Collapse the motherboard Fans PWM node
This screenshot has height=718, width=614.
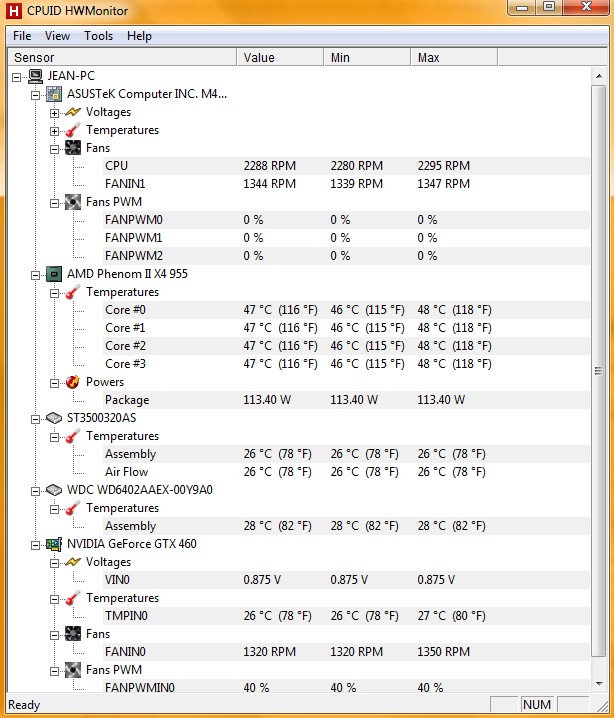pyautogui.click(x=54, y=203)
